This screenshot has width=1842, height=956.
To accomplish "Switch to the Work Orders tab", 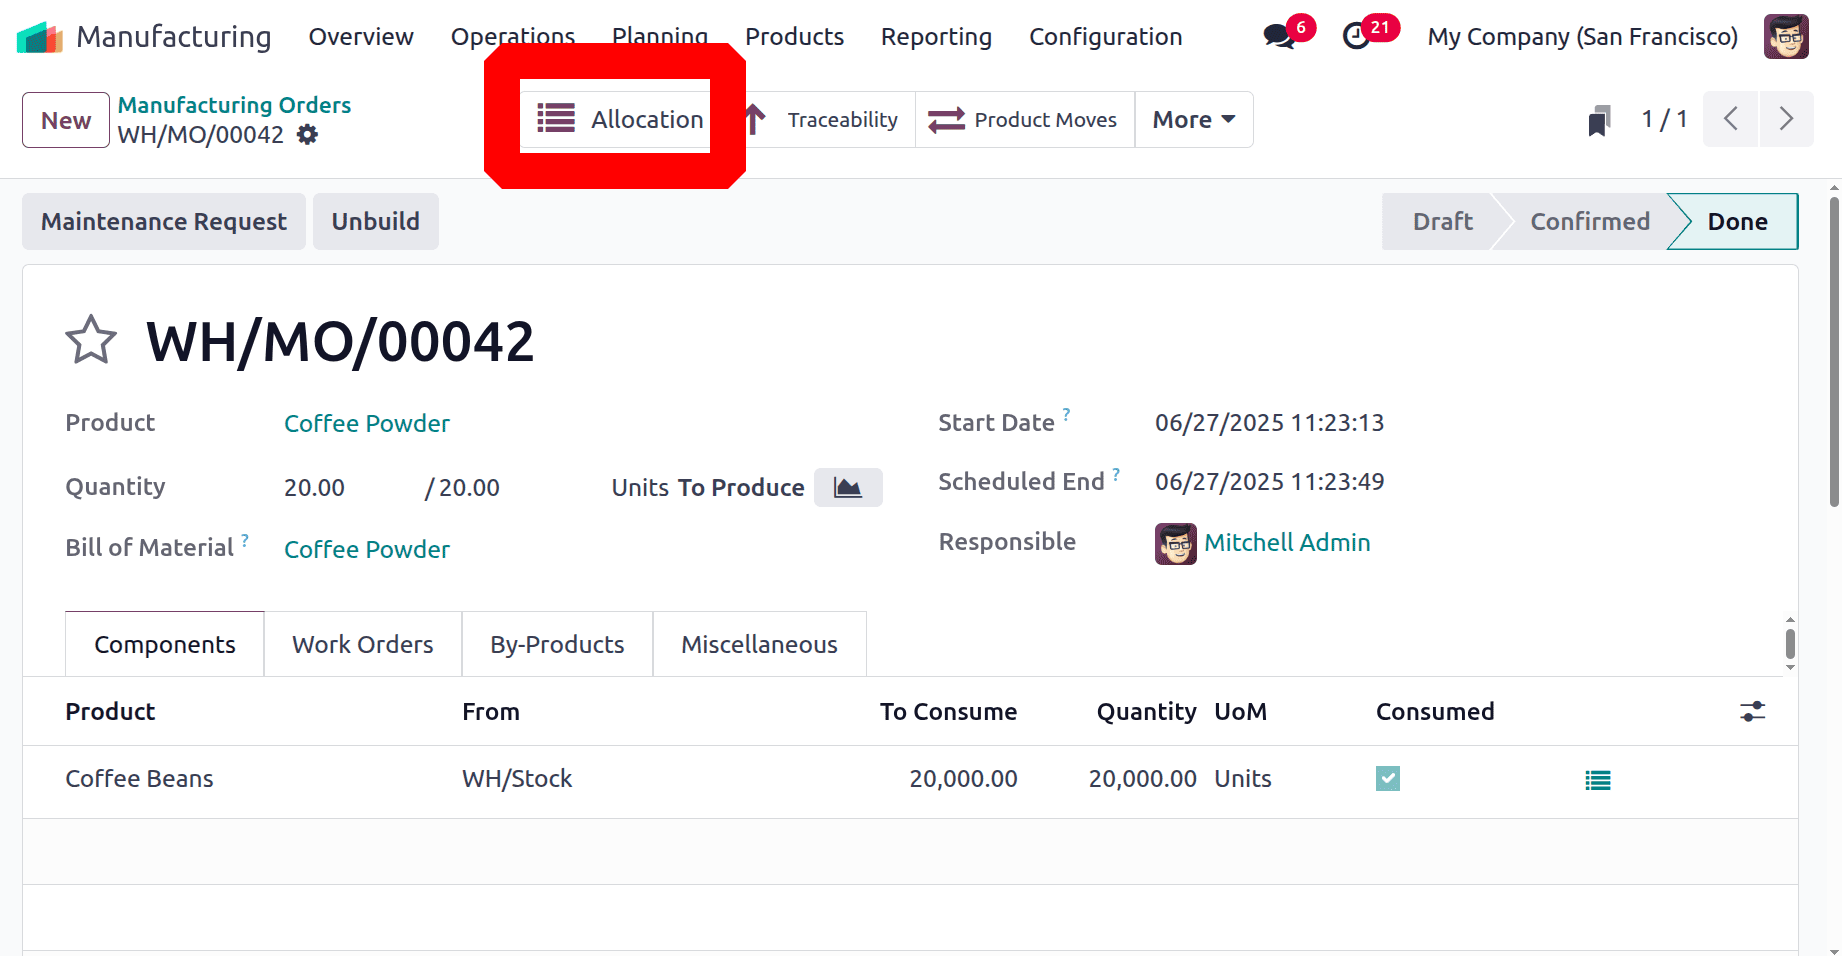I will coord(363,644).
